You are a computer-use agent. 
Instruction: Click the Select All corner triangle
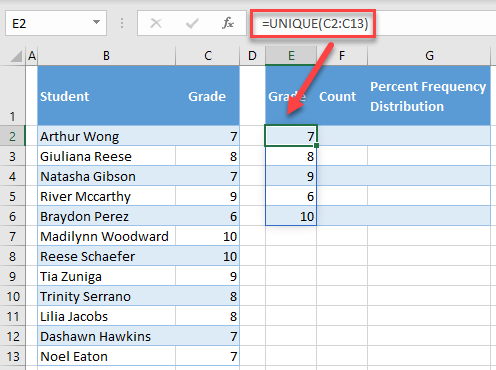(16, 56)
